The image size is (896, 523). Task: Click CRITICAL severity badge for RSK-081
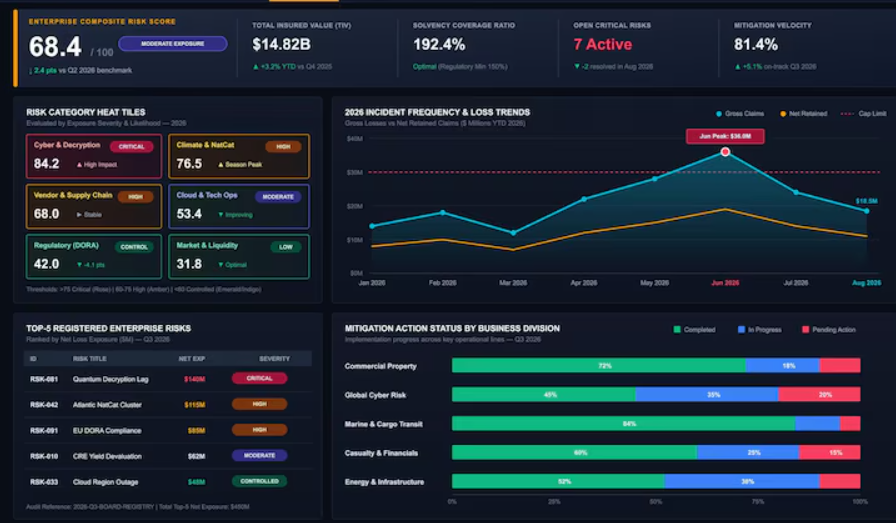coord(259,378)
